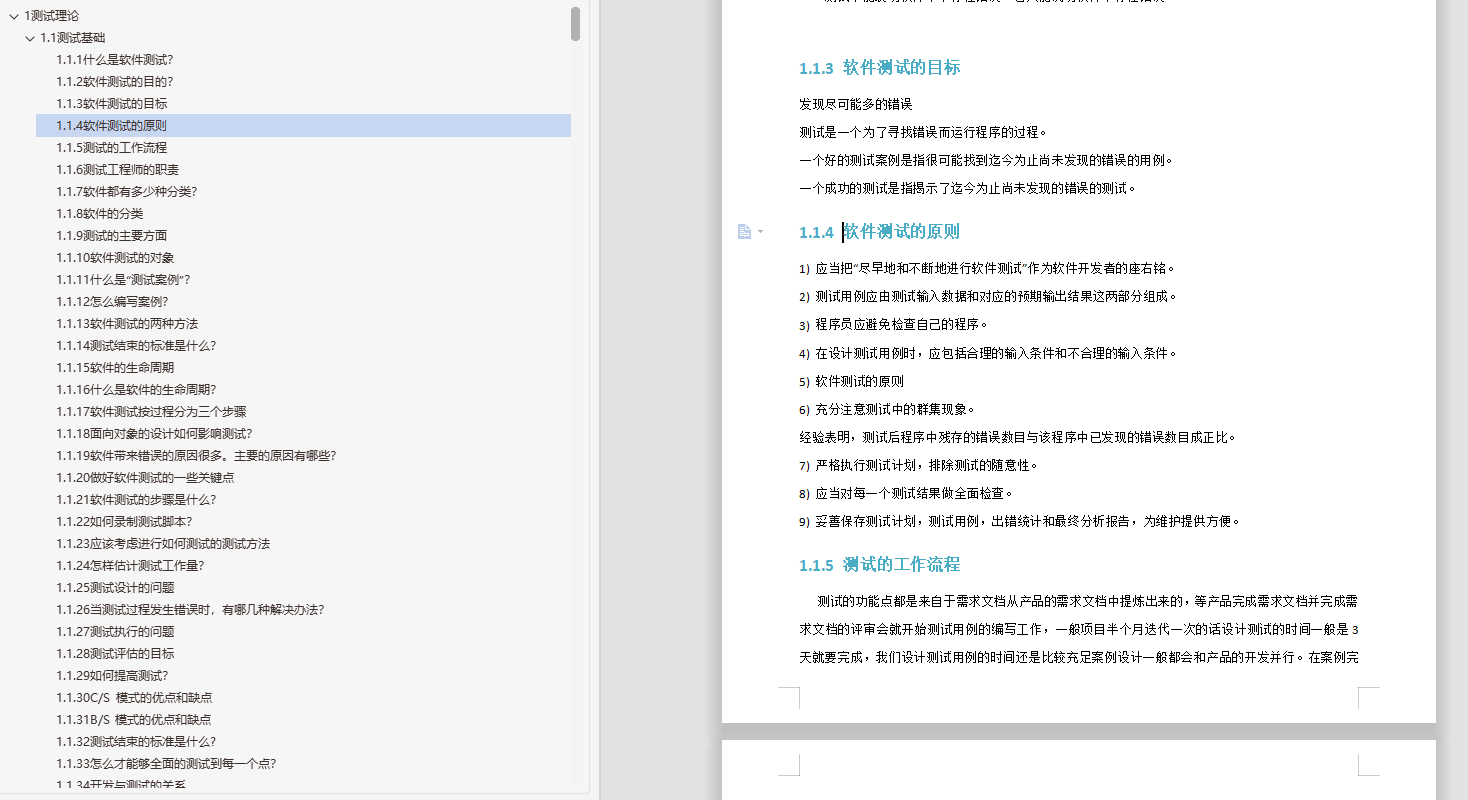The height and width of the screenshot is (800, 1468).
Task: Click list item 8) 应当对每一个测试结果做全面检查
Action: coord(907,493)
